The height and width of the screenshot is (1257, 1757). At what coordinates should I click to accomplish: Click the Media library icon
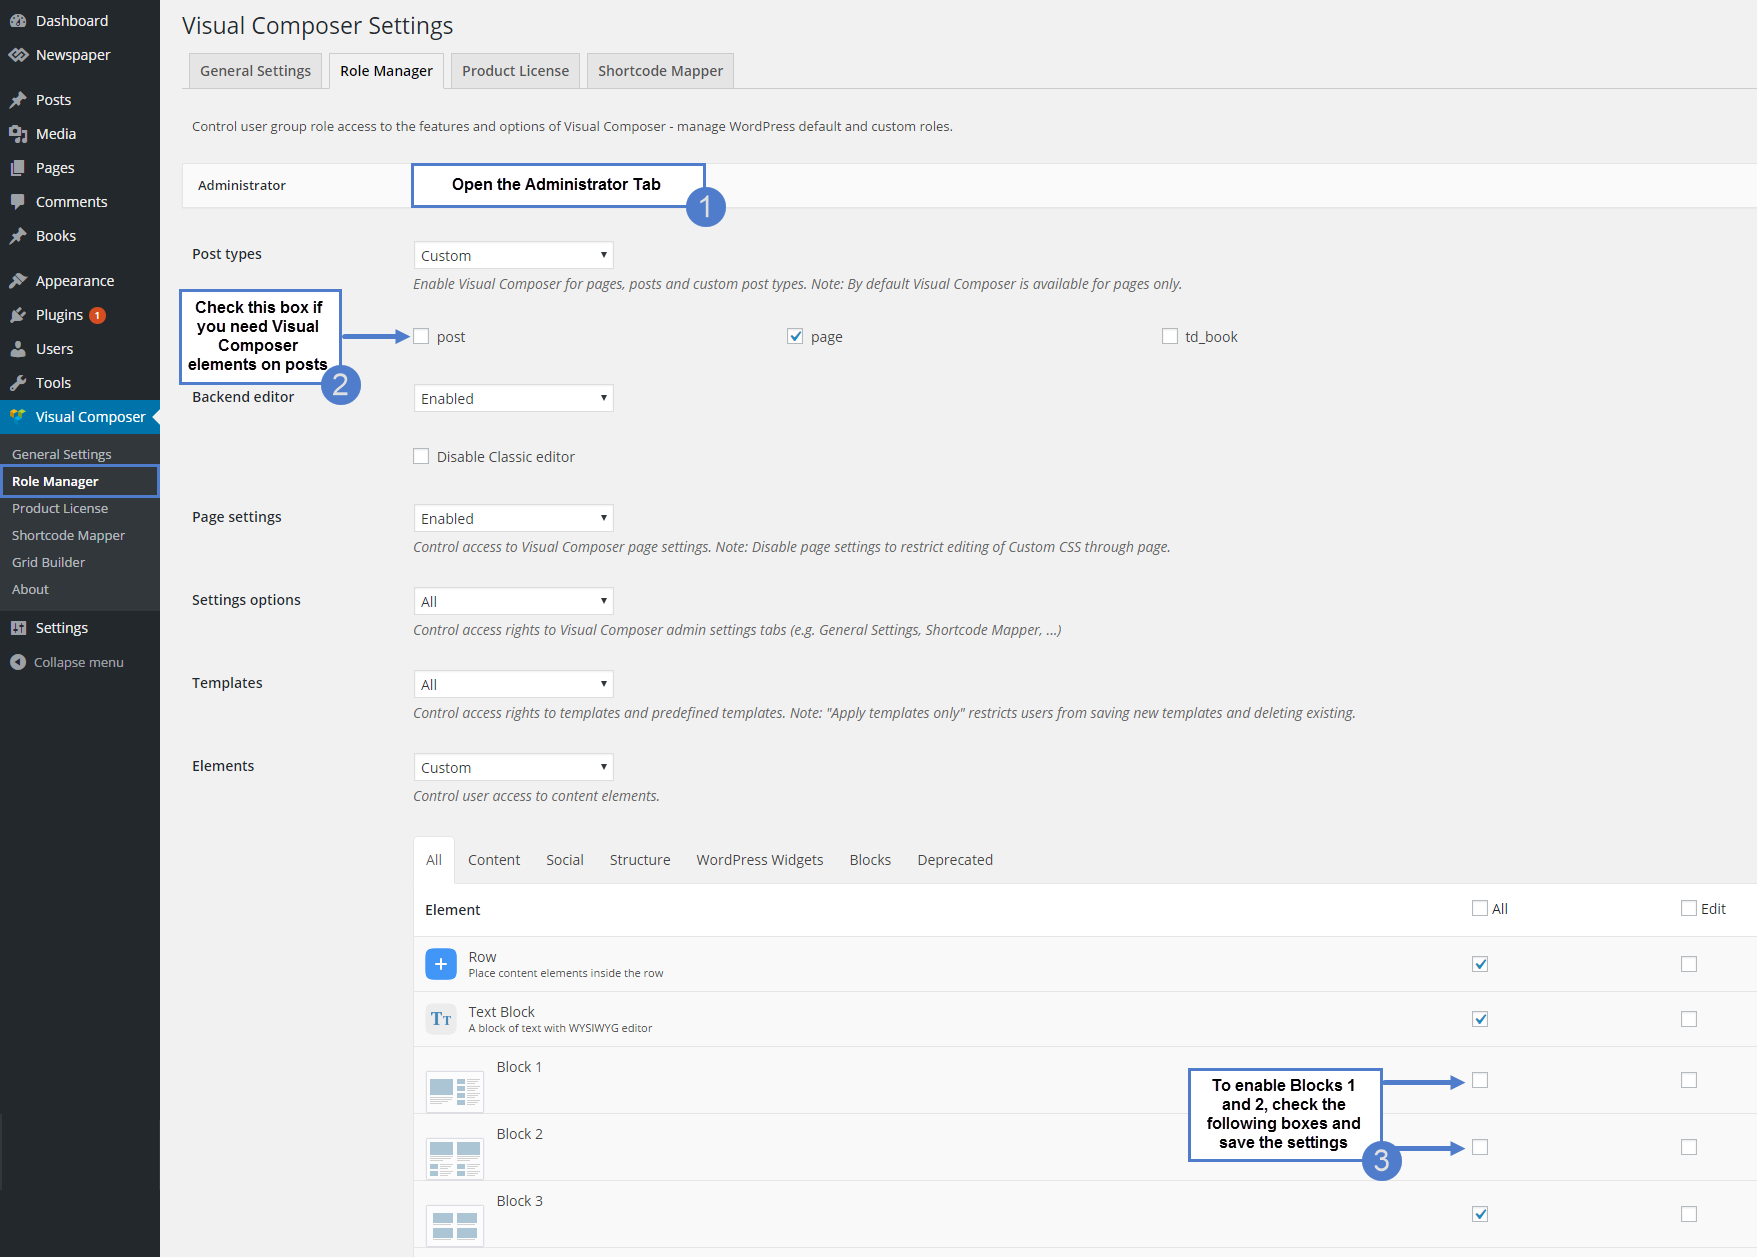pyautogui.click(x=18, y=134)
